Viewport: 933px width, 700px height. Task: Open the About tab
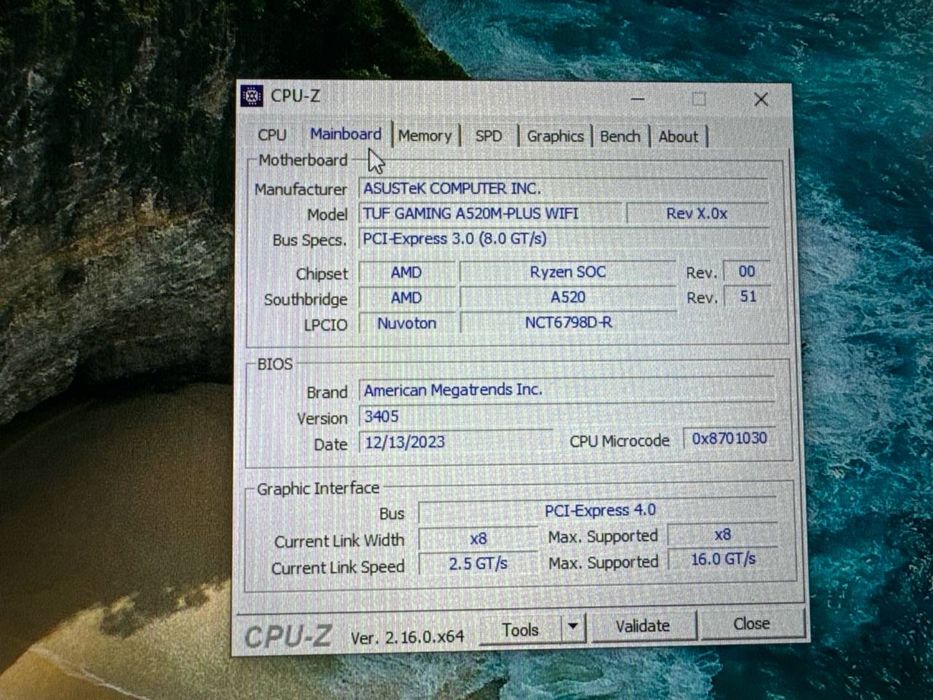678,136
